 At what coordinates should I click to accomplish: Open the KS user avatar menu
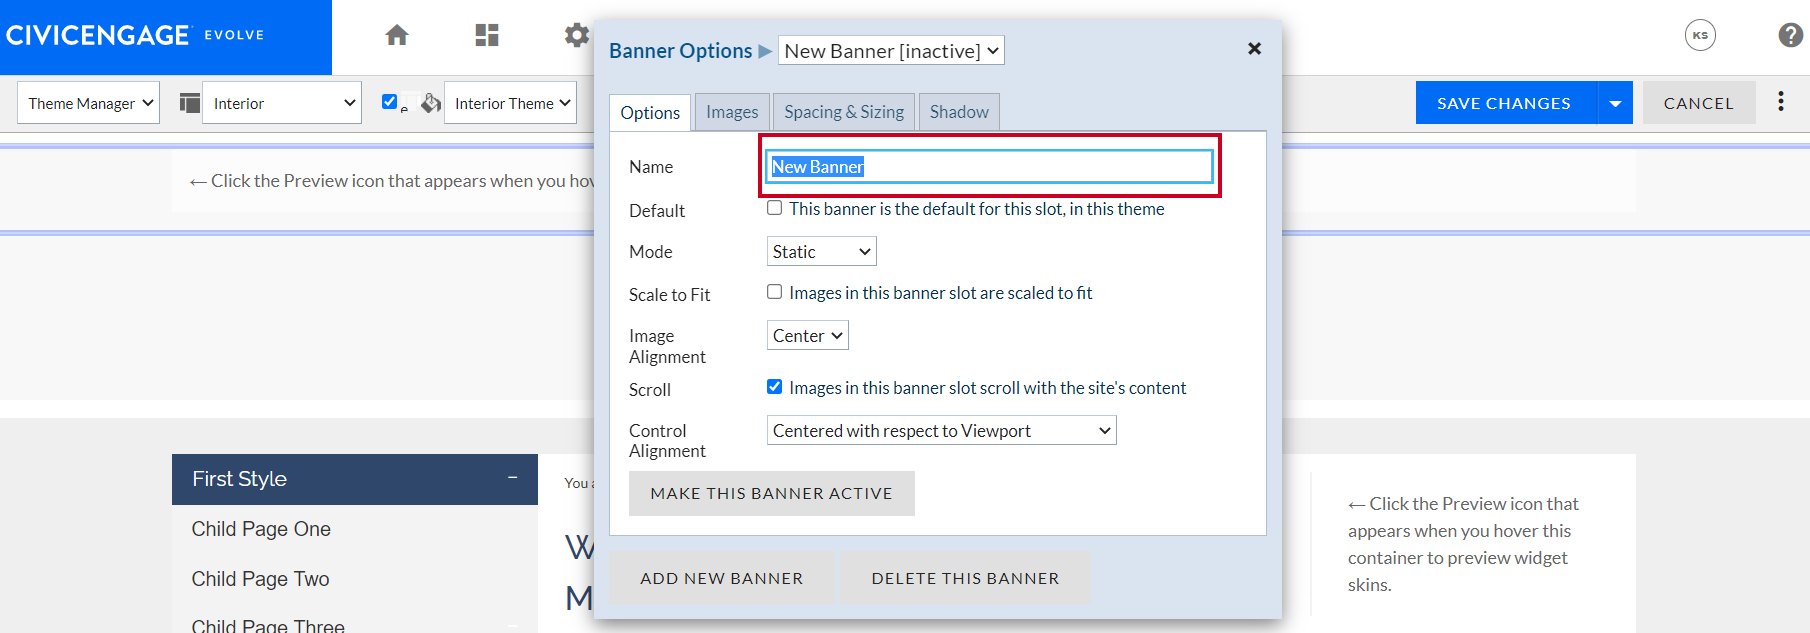[1700, 35]
